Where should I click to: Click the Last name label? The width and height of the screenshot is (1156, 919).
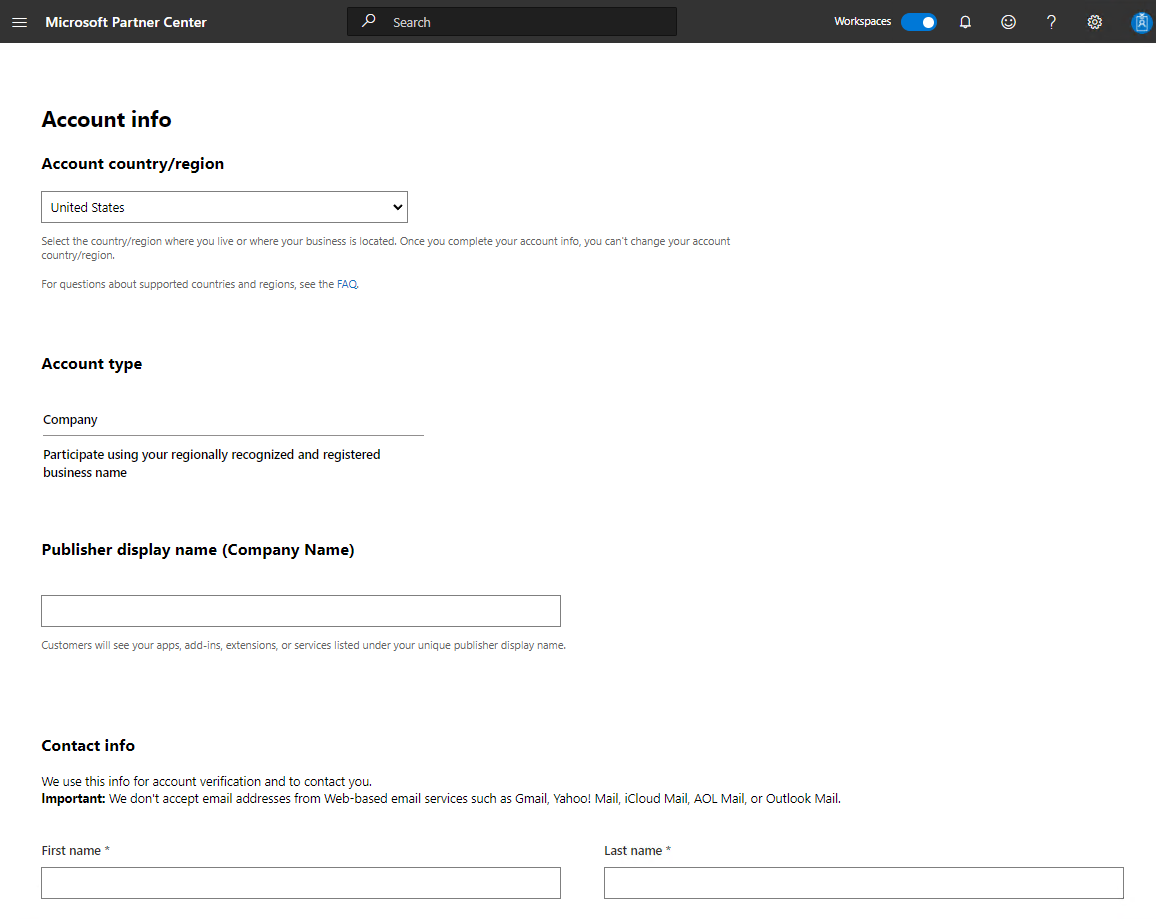pos(633,850)
